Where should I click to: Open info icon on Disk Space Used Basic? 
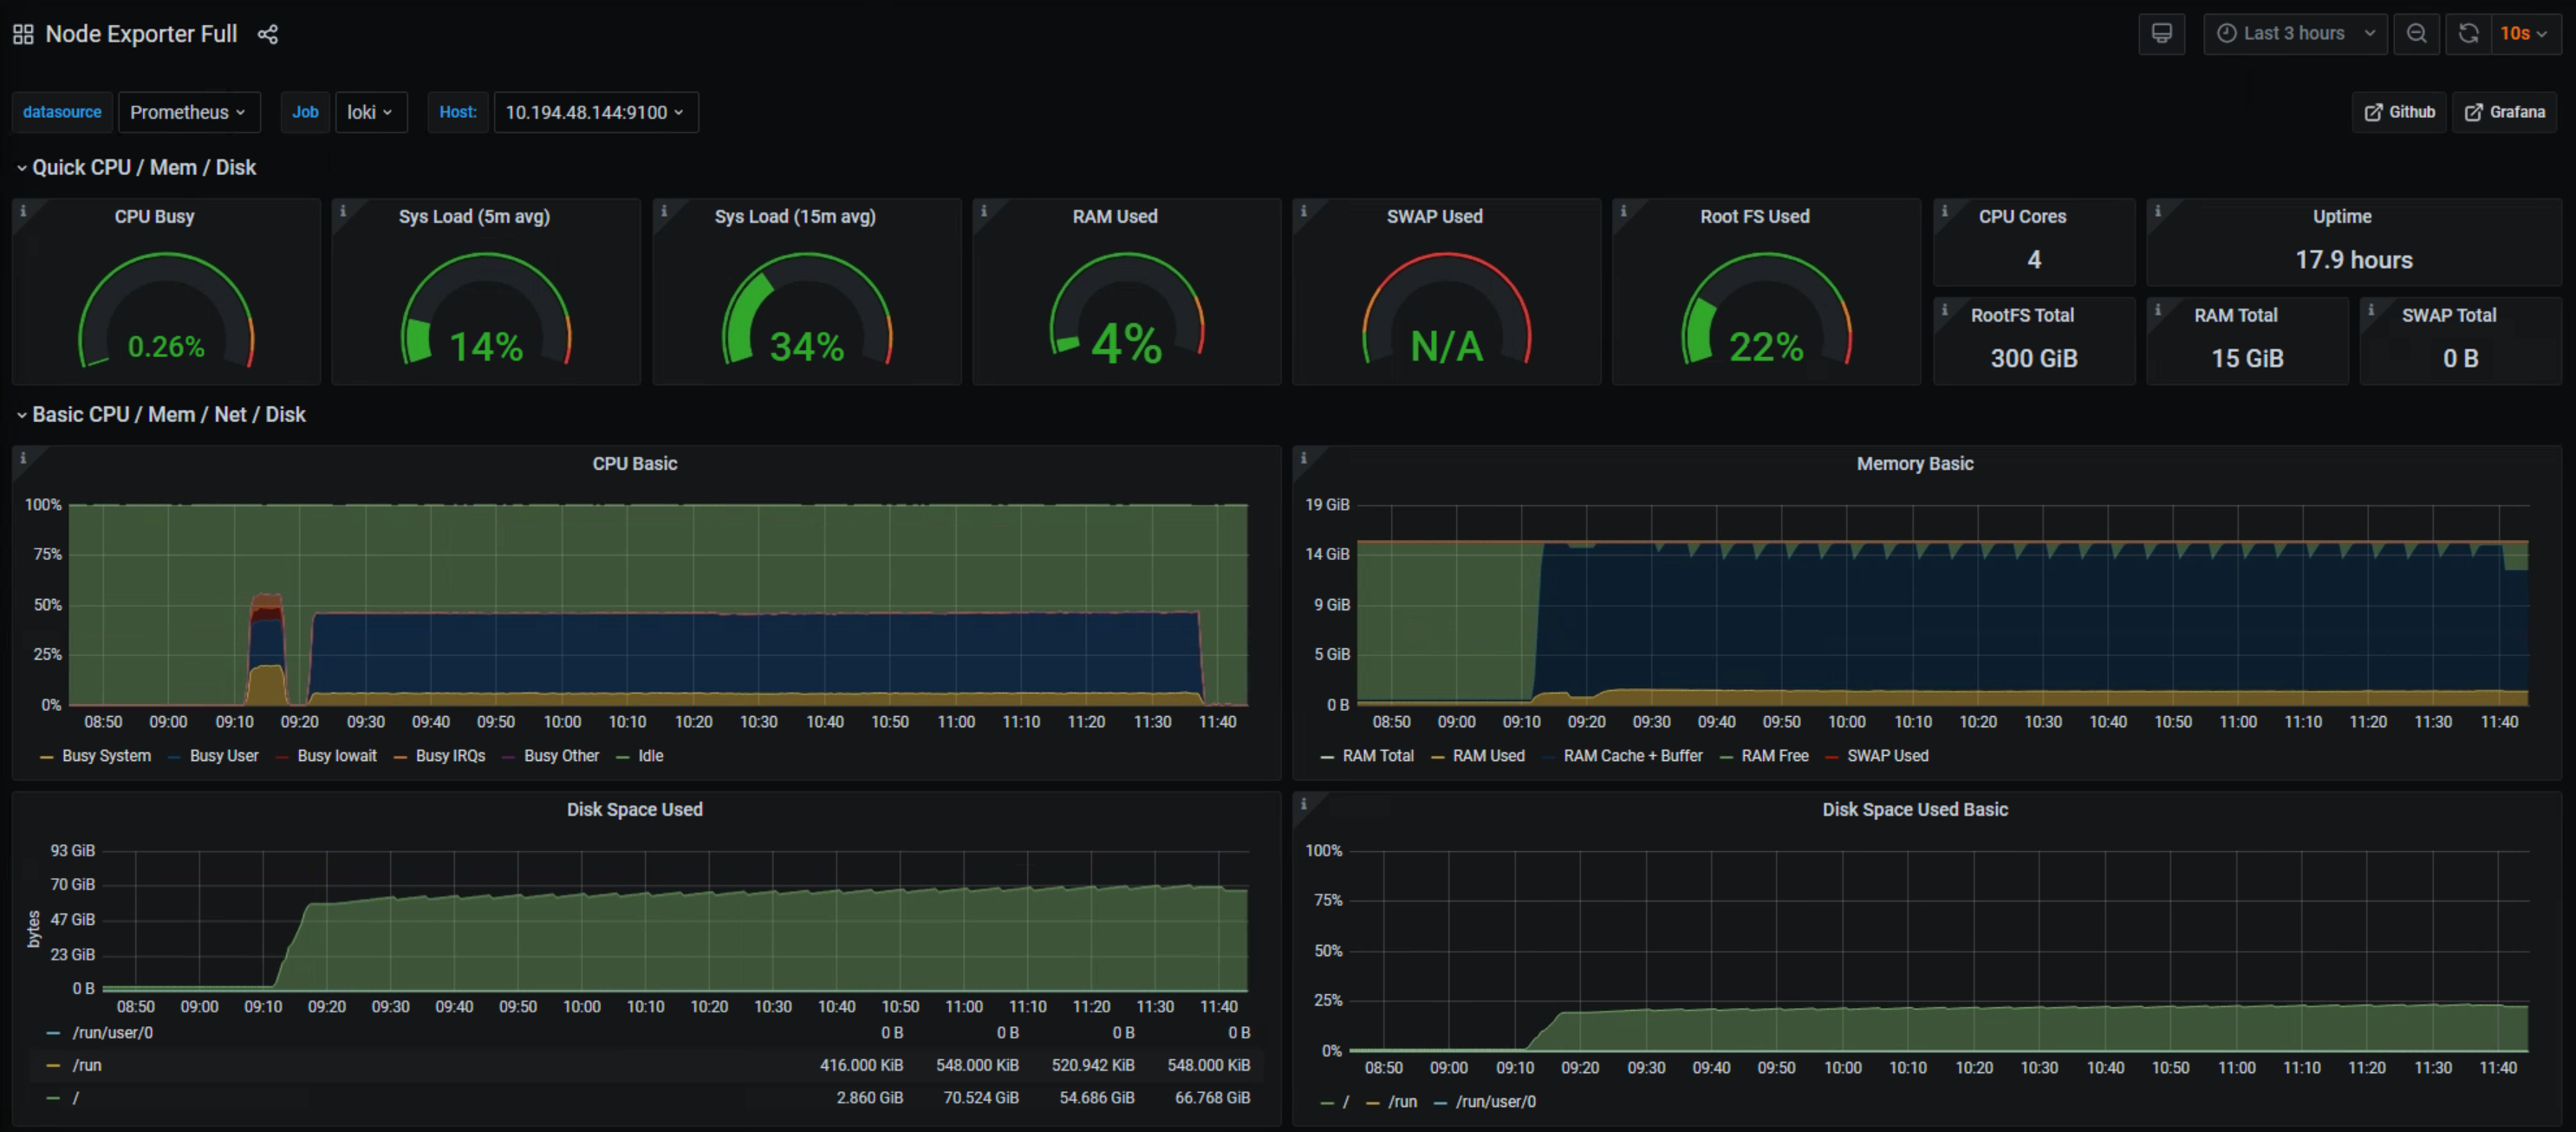(x=1304, y=804)
